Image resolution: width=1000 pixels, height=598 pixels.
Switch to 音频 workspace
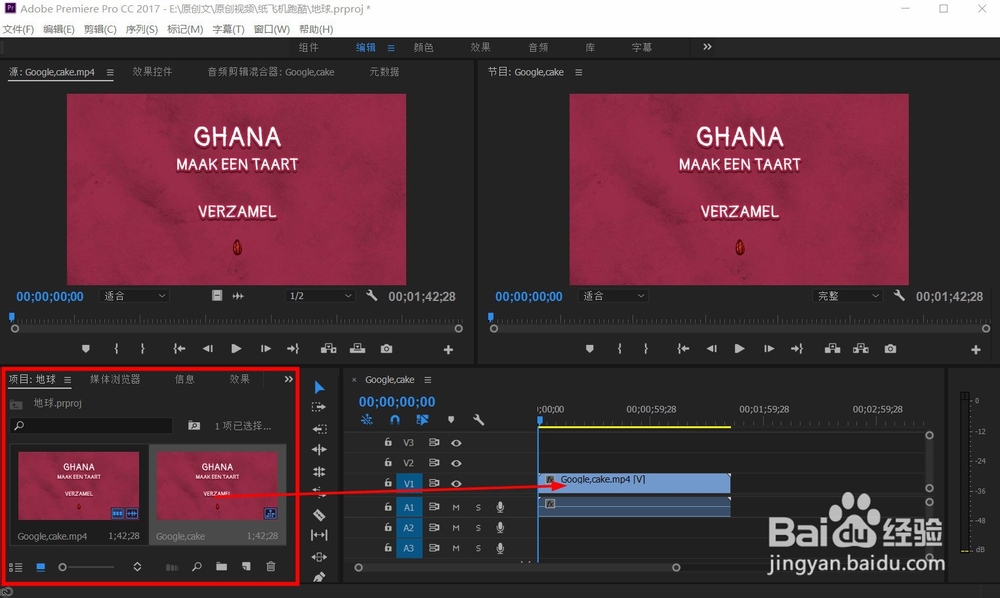point(538,47)
